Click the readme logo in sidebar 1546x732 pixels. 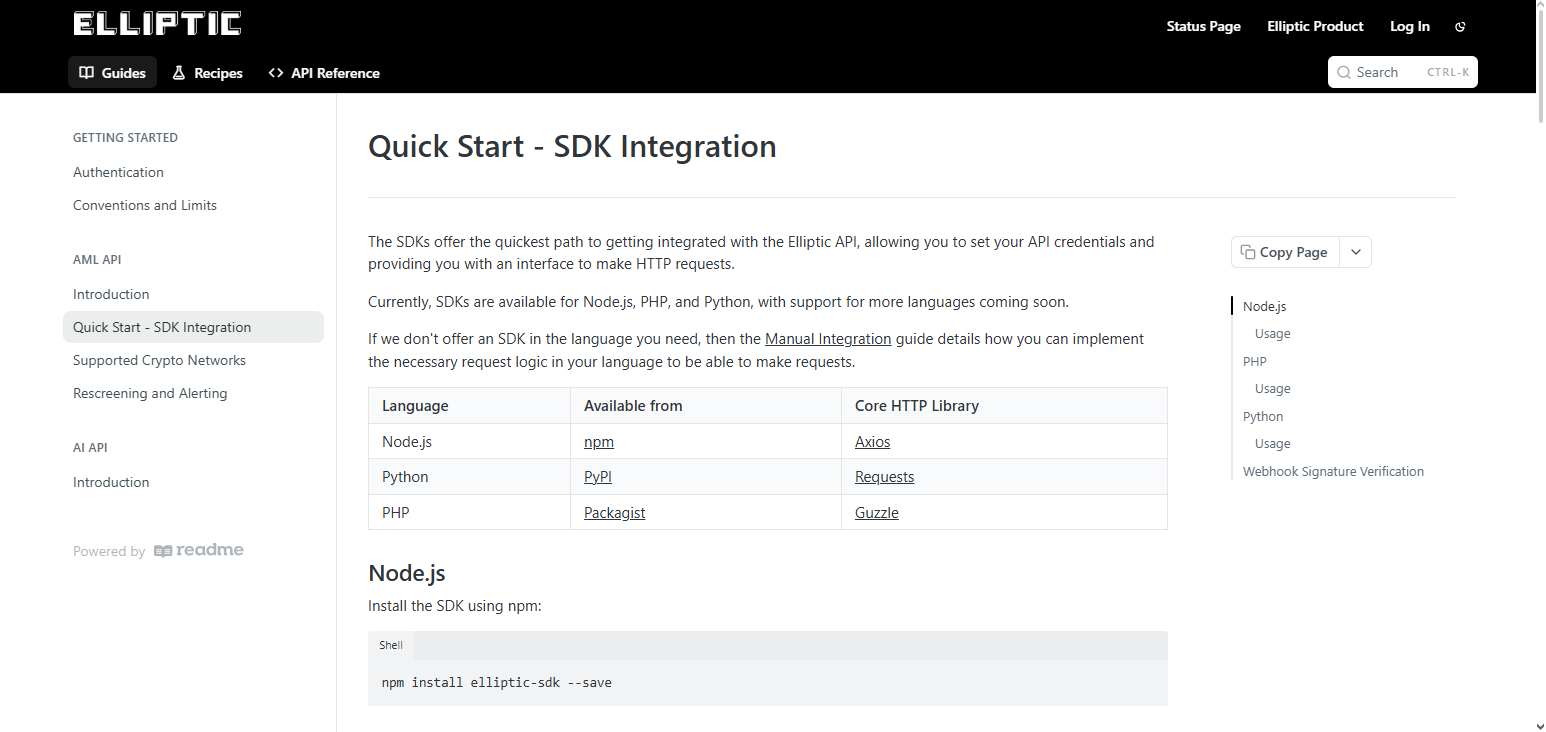198,550
